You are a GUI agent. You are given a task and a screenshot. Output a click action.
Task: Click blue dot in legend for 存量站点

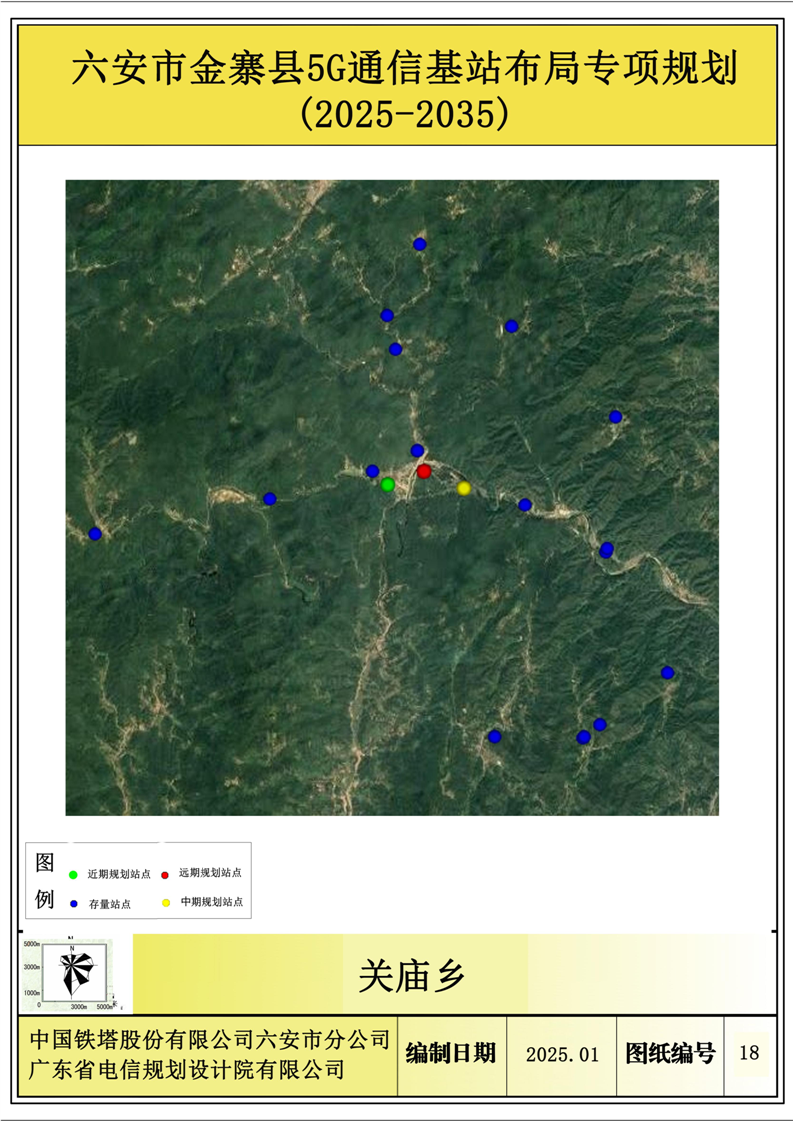click(x=73, y=904)
